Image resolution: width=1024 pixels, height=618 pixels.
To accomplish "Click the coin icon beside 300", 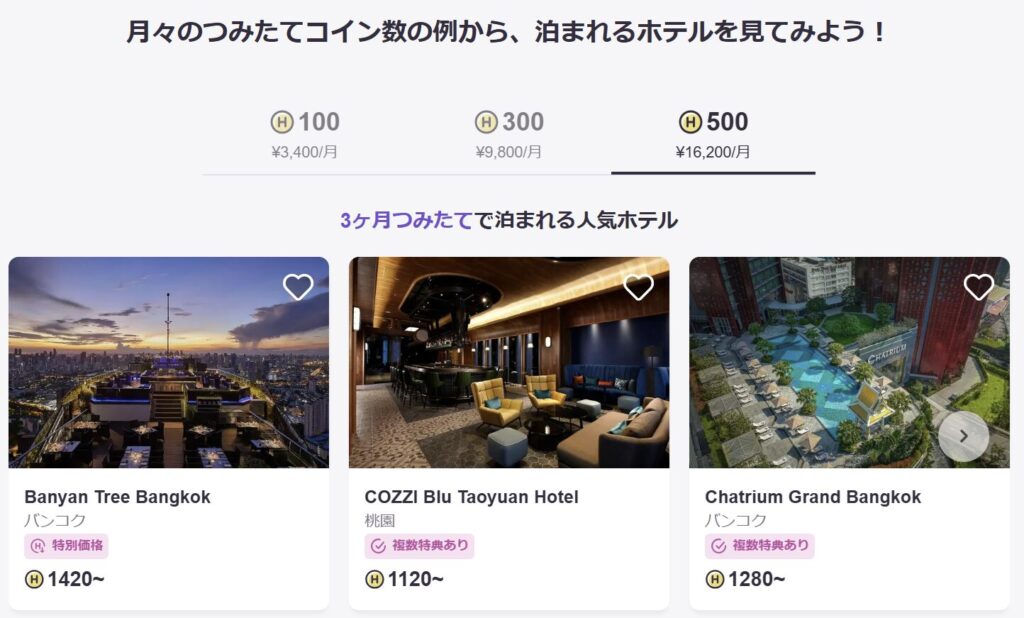I will (486, 123).
